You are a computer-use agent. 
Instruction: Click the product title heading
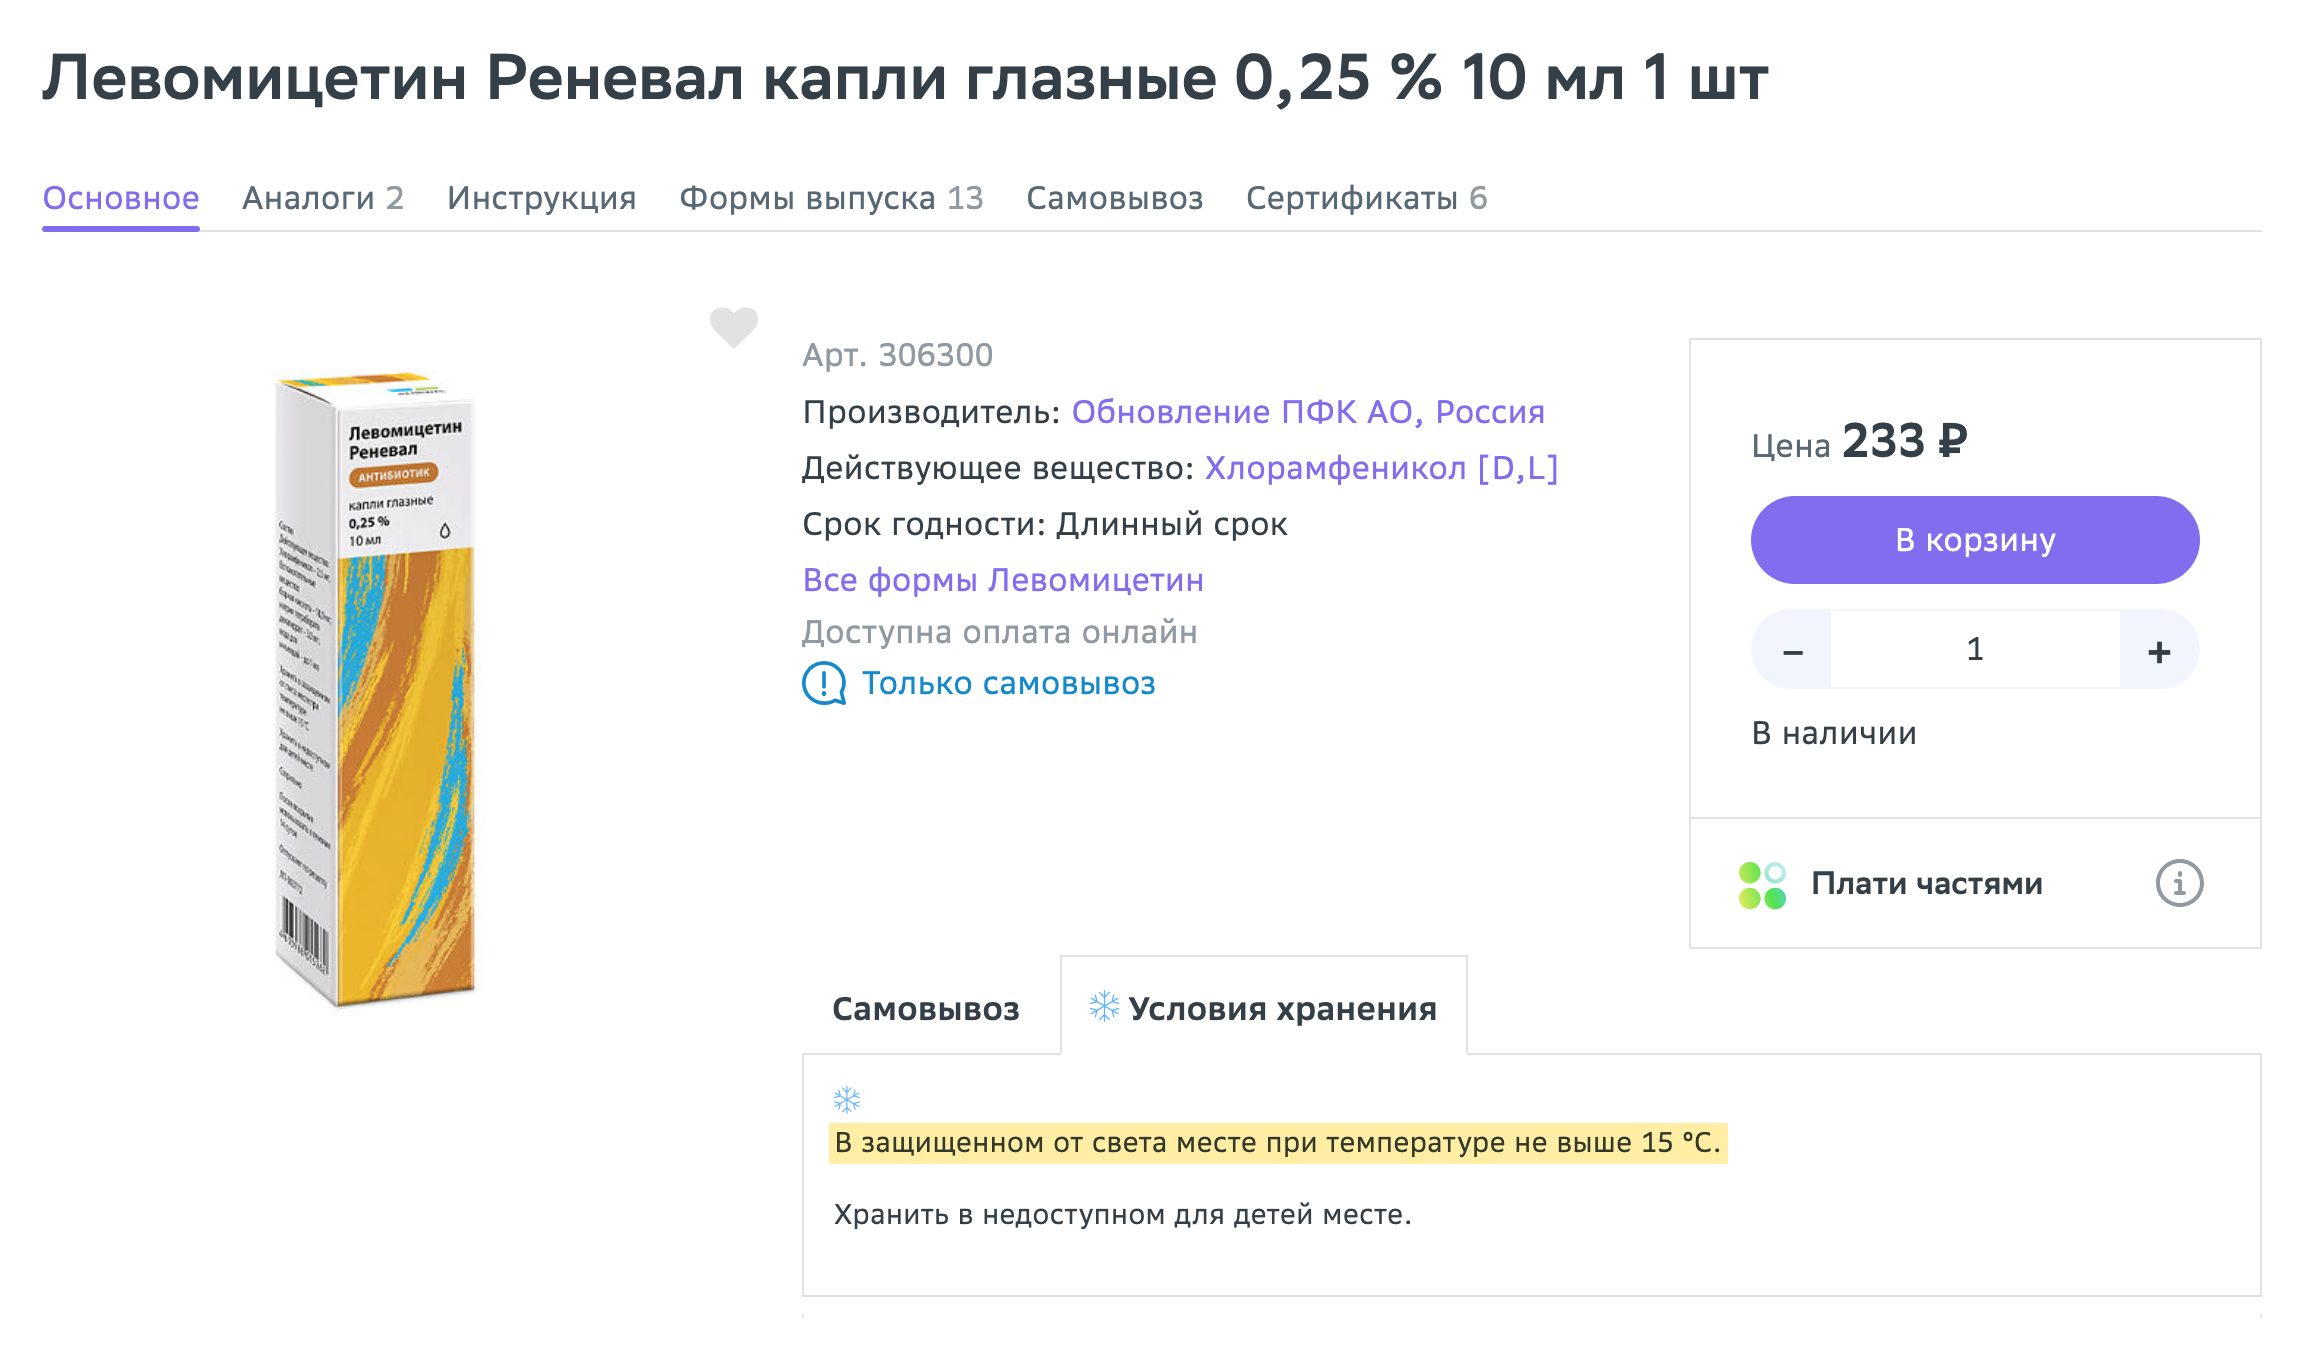tap(905, 78)
